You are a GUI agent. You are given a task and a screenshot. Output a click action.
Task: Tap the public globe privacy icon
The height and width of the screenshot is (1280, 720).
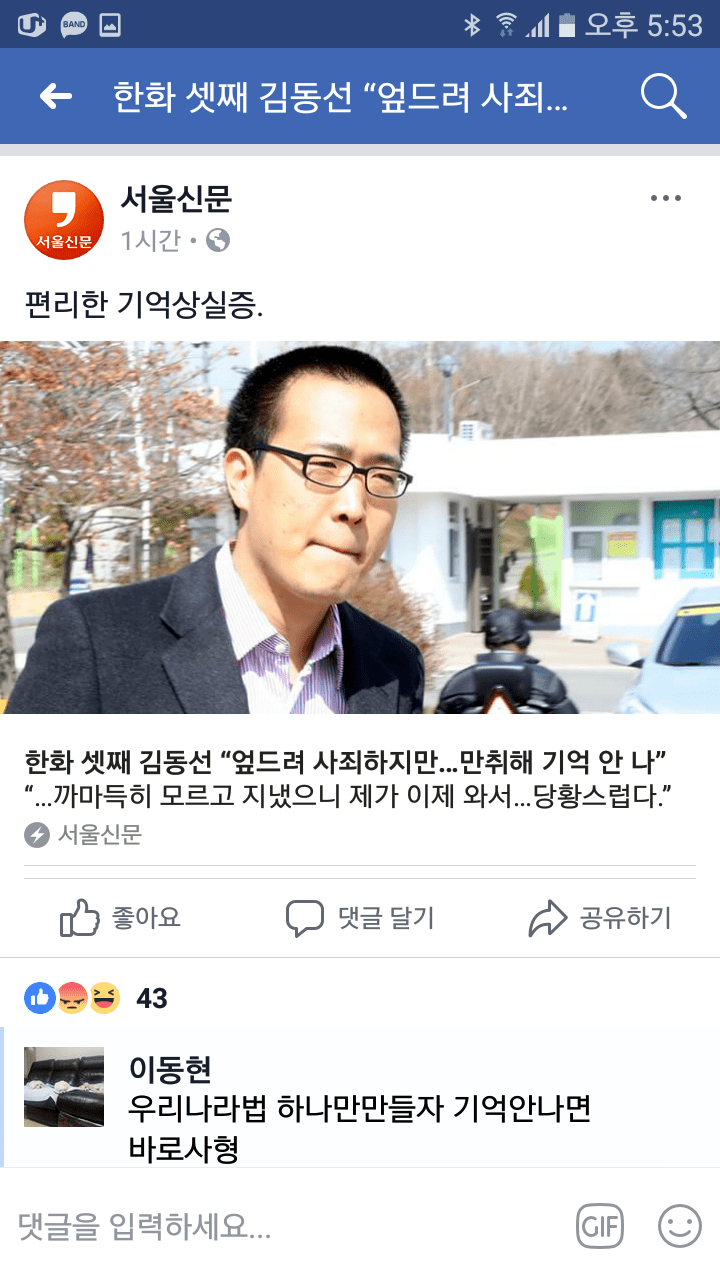tap(218, 240)
